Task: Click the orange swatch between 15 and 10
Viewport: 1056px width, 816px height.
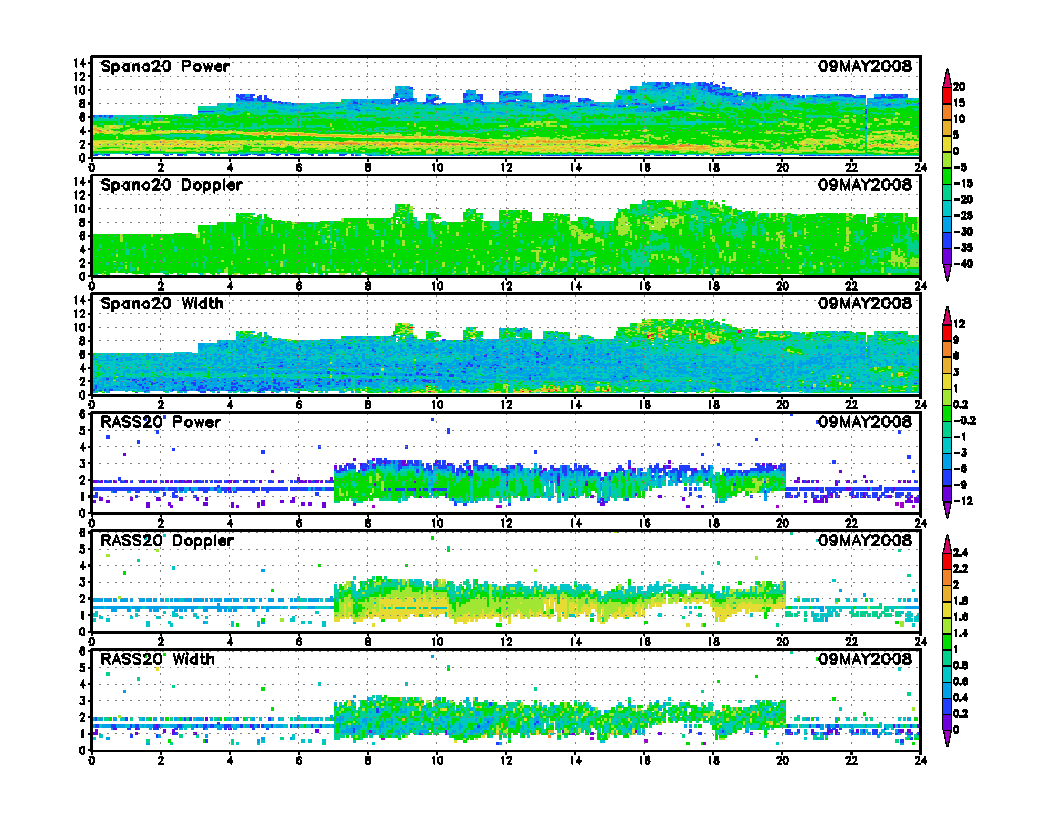Action: pos(947,111)
